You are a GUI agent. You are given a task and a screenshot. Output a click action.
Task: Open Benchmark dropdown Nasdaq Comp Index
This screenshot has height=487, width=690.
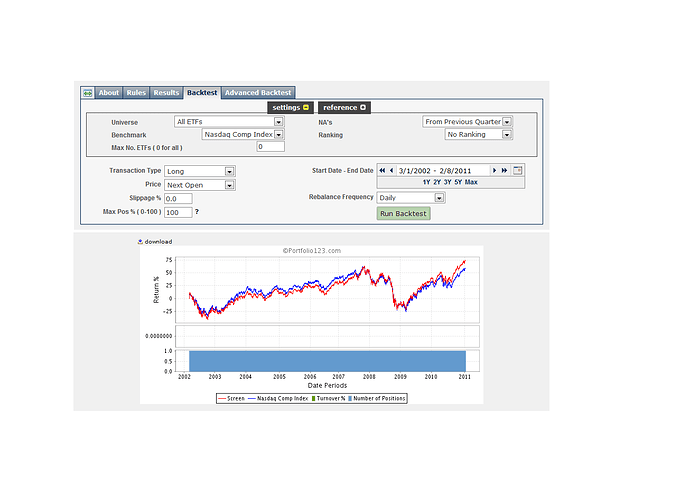coord(243,135)
